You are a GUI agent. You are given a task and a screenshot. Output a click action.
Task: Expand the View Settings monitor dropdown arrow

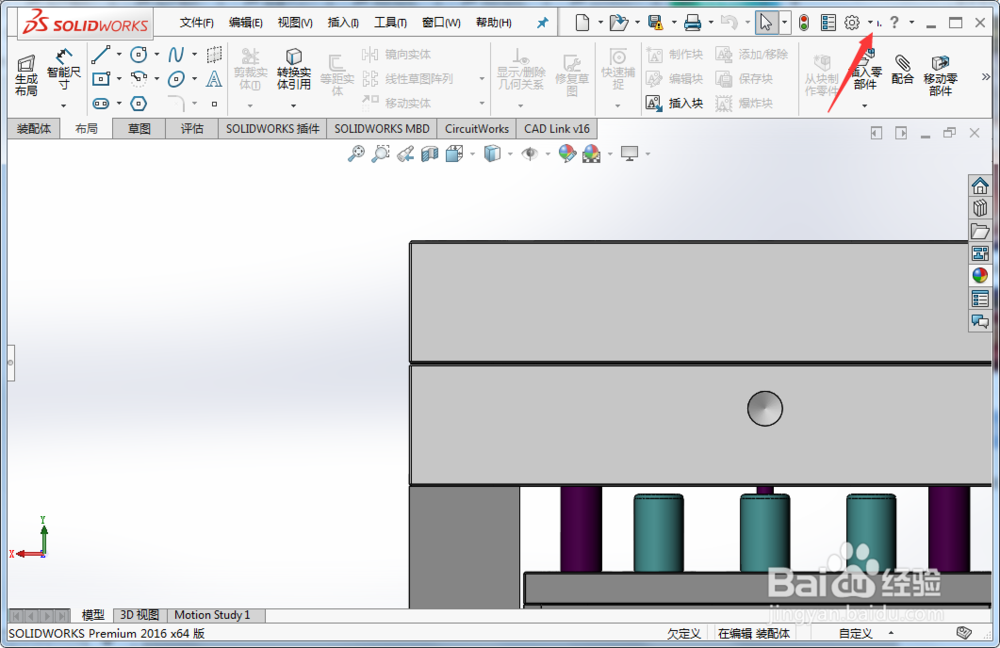(x=648, y=154)
